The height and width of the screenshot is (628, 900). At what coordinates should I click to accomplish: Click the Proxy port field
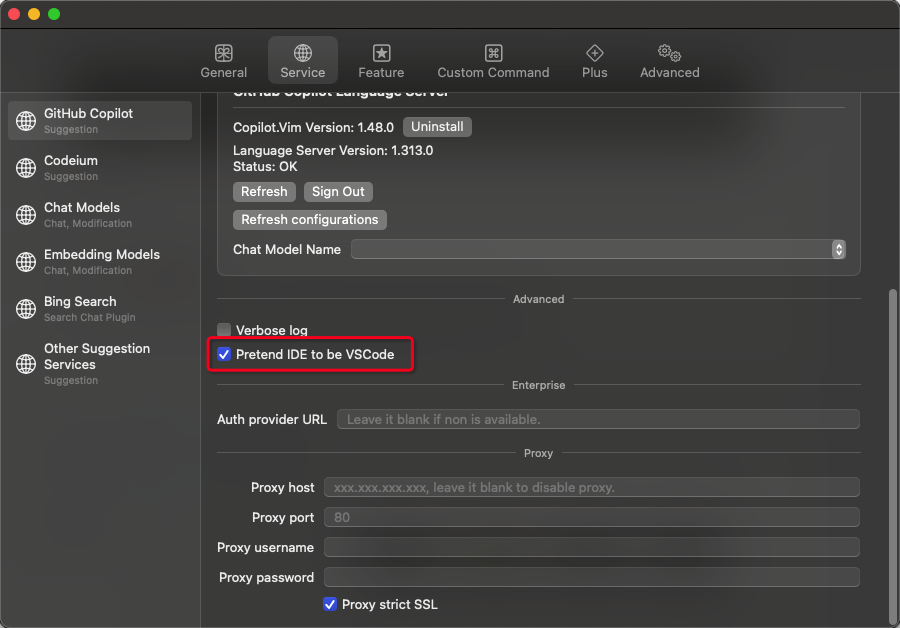[x=592, y=517]
